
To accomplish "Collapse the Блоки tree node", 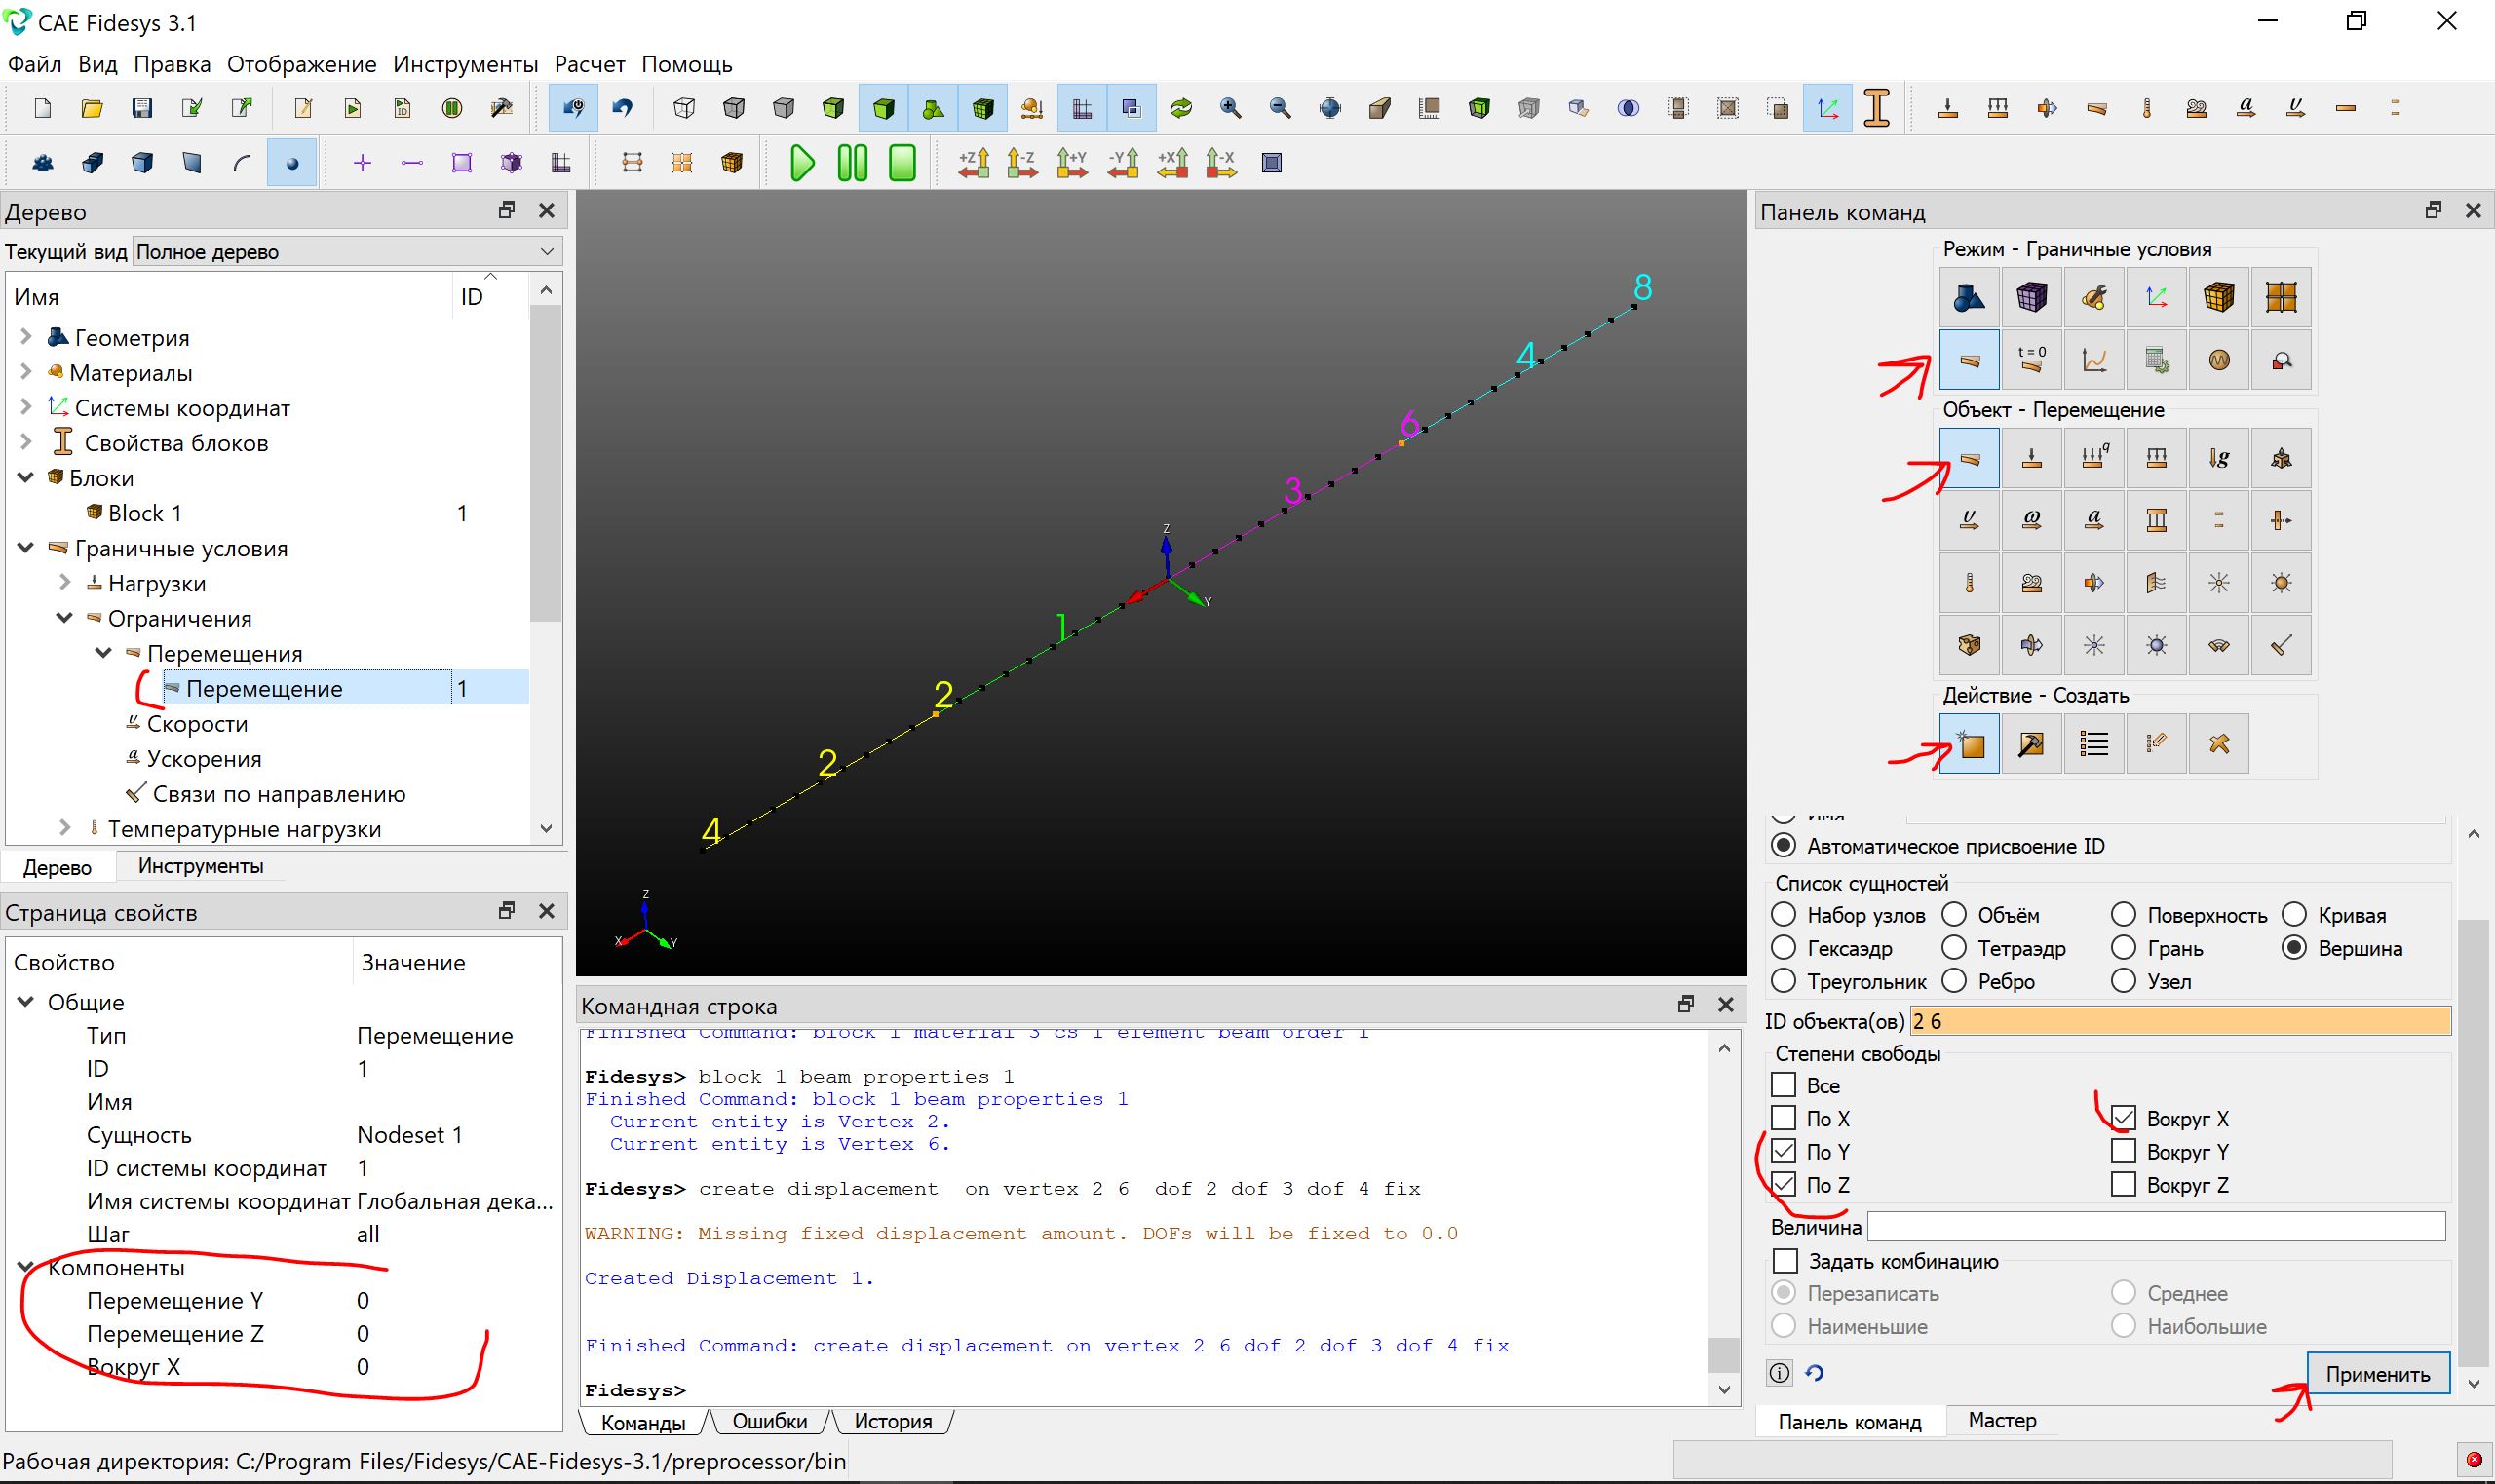I will pyautogui.click(x=27, y=478).
